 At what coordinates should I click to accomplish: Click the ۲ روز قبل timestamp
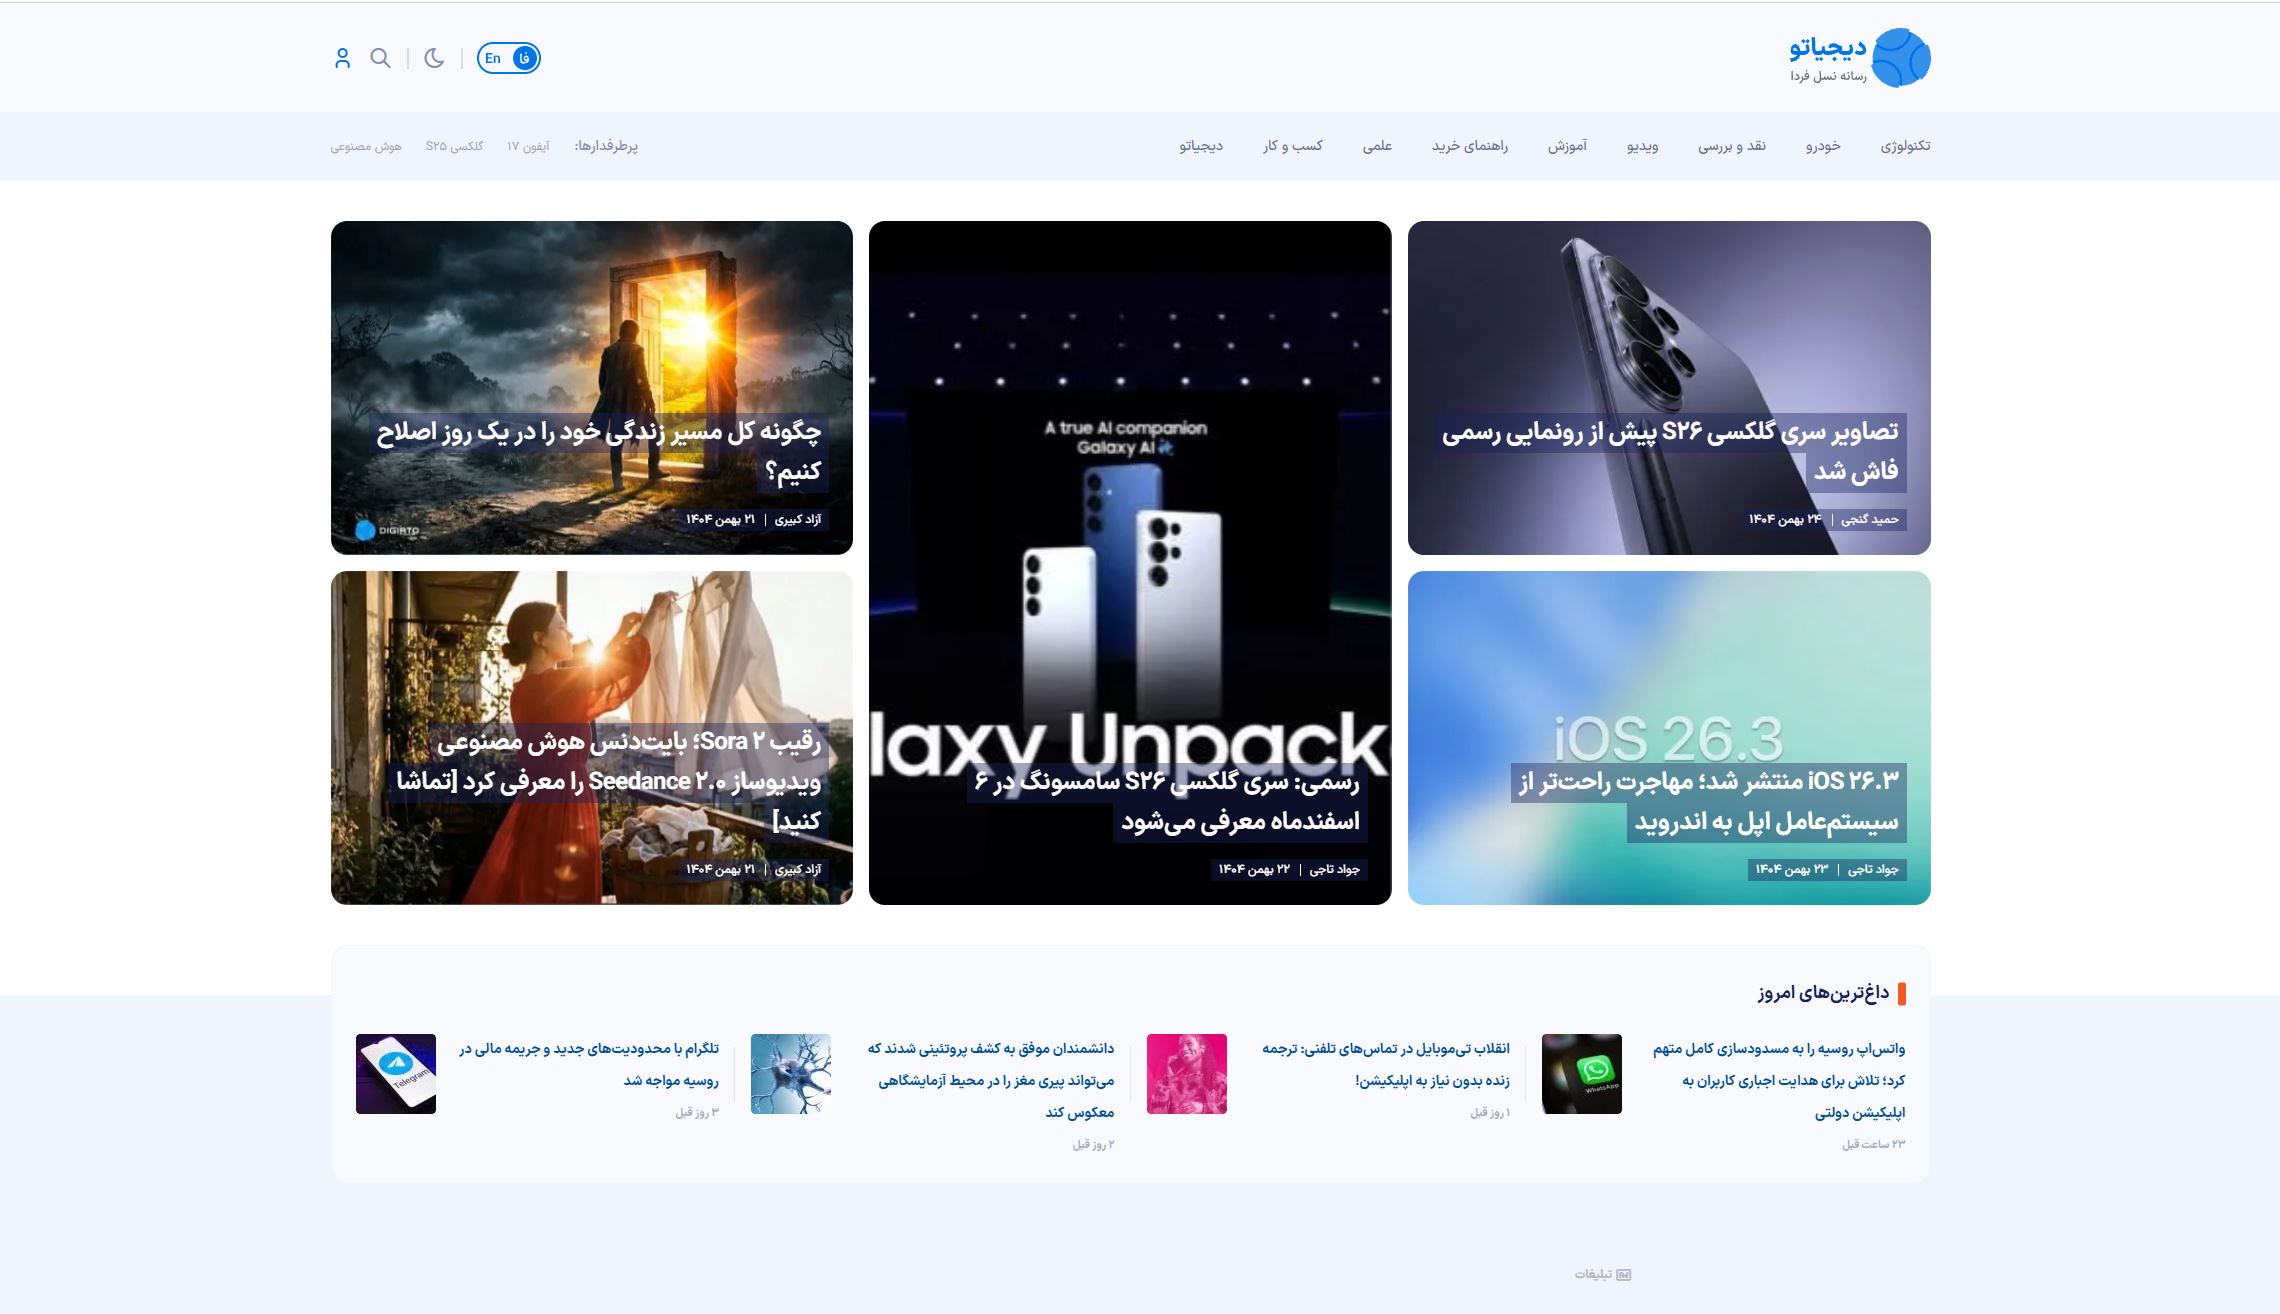(1093, 1144)
